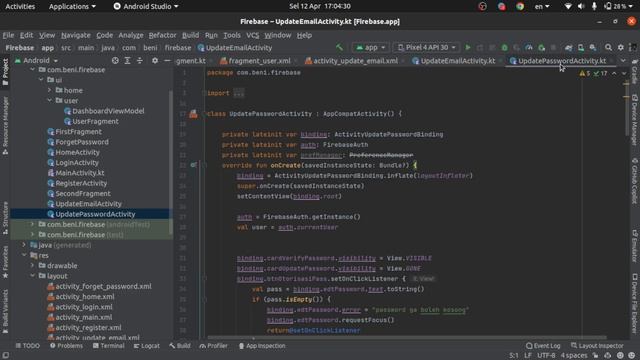Click the Make Project hammer icon

pos(339,47)
